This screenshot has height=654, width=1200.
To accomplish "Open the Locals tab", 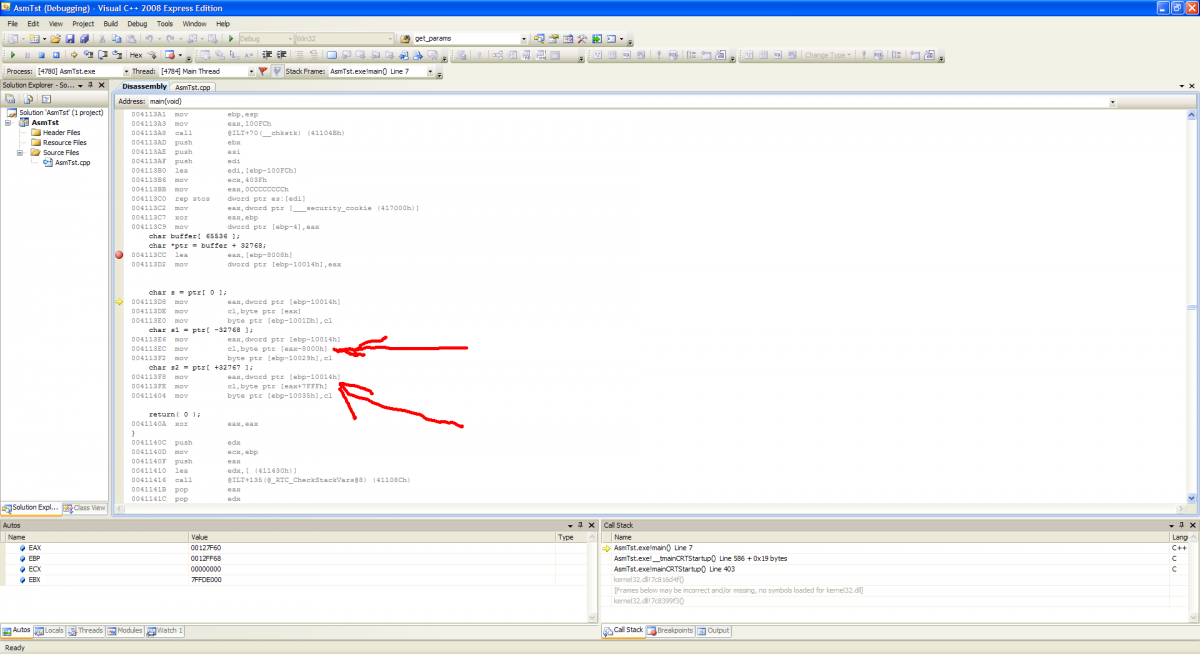I will click(50, 631).
